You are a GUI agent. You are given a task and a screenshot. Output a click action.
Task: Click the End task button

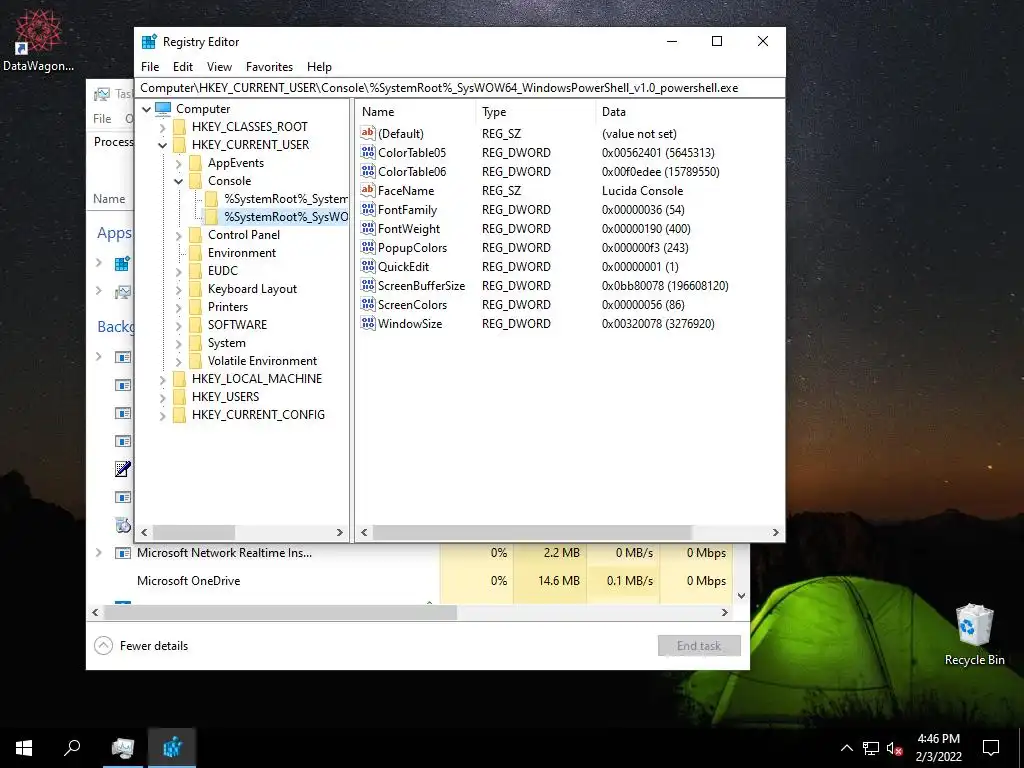tap(699, 646)
